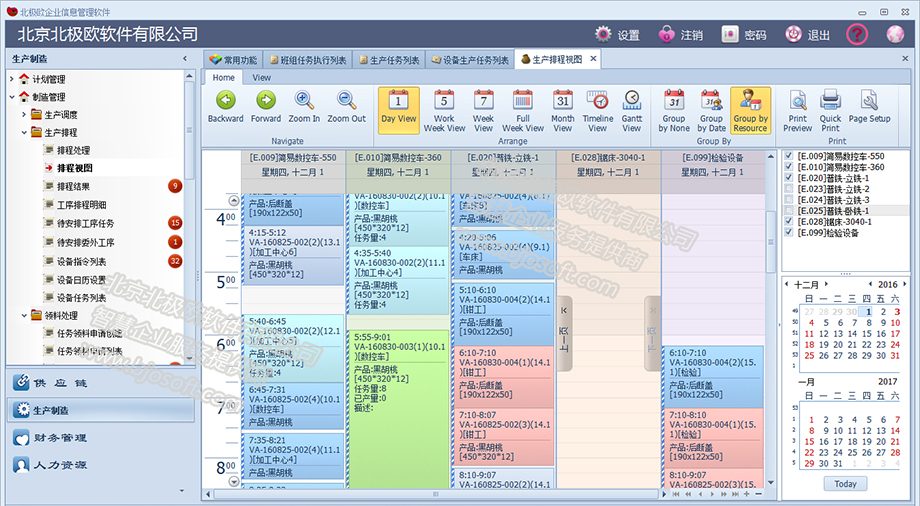Switch to Day View
The width and height of the screenshot is (920, 506).
(x=398, y=110)
